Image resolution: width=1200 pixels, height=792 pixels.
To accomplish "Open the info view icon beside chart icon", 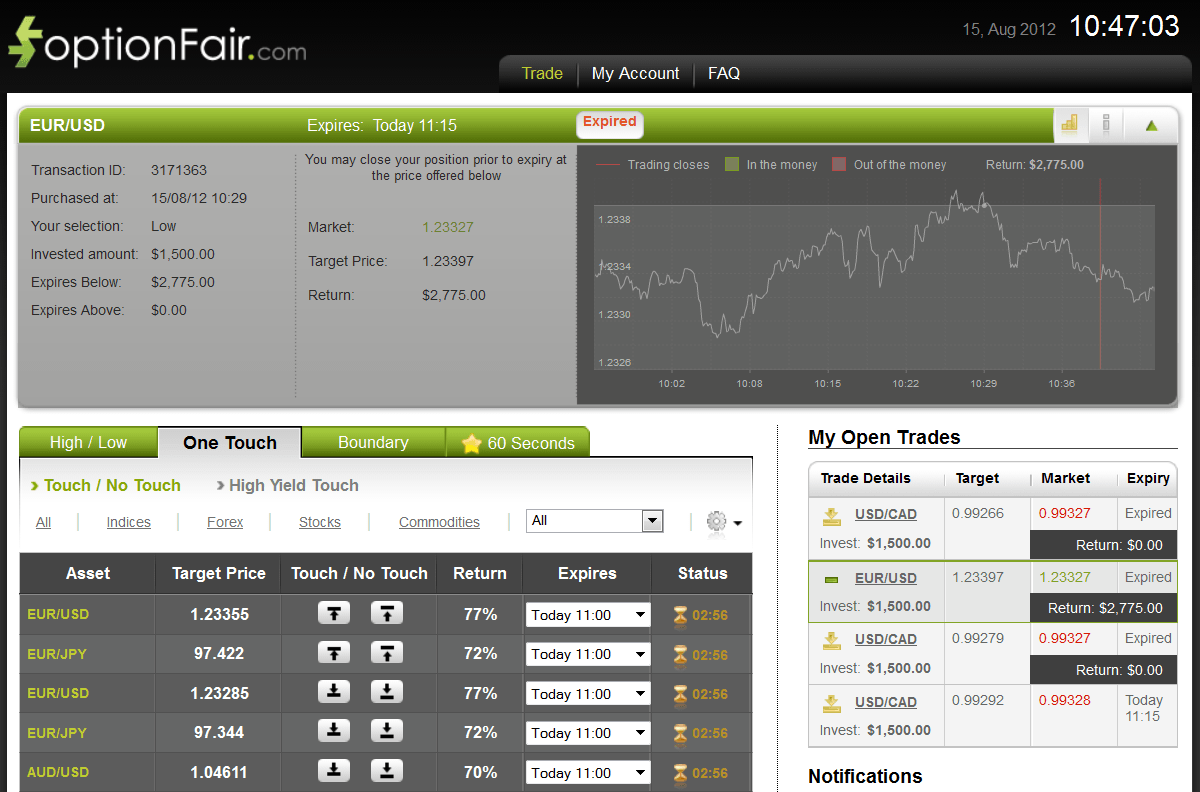I will click(x=1106, y=124).
